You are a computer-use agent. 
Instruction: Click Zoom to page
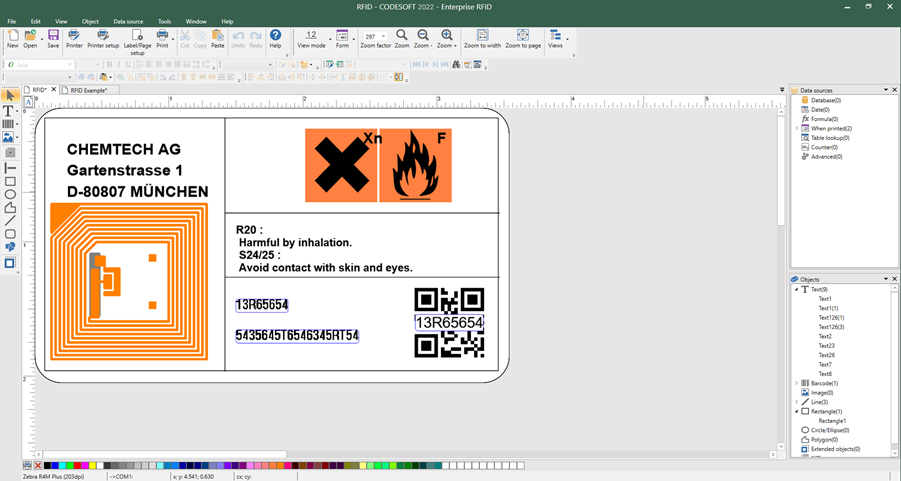click(x=523, y=39)
